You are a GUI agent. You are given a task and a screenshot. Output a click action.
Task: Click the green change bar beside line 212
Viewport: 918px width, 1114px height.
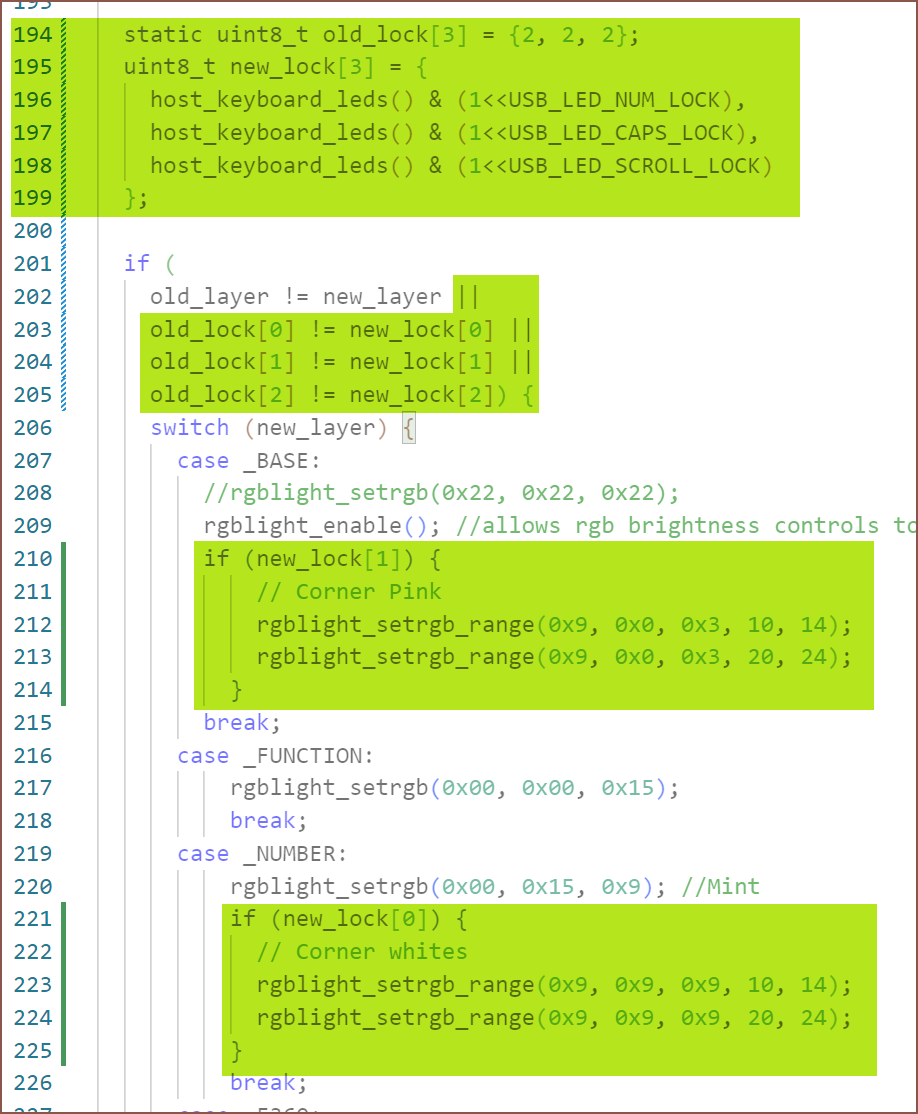click(x=63, y=625)
